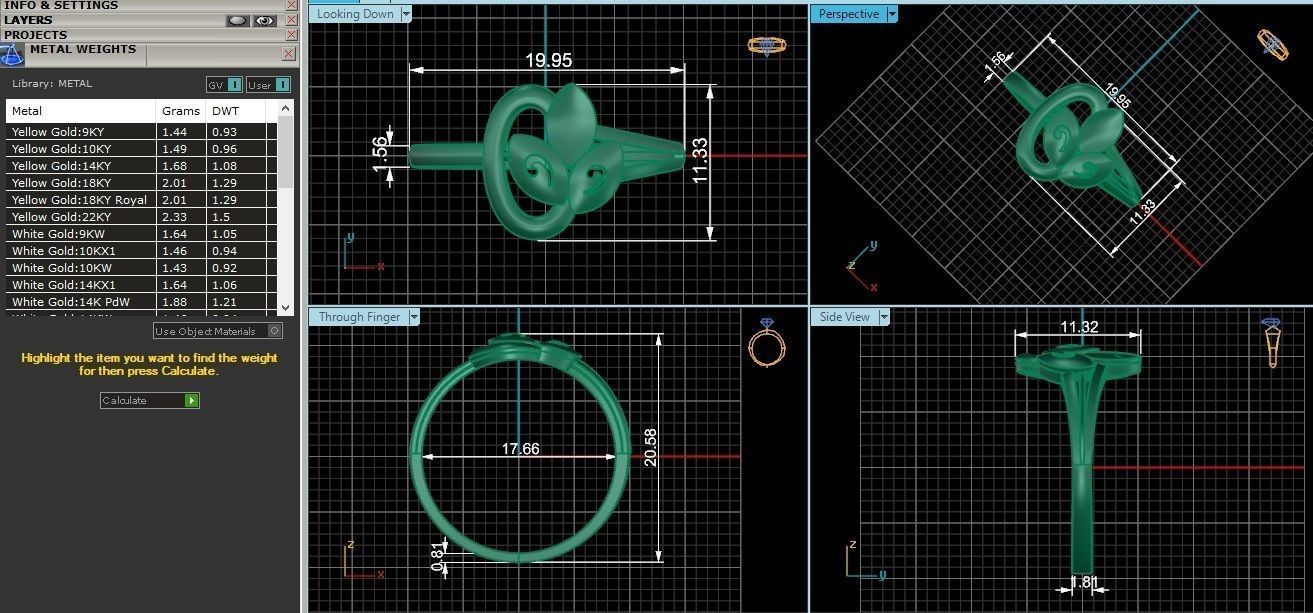
Task: Click the metal list scroll down arrow
Action: [286, 307]
